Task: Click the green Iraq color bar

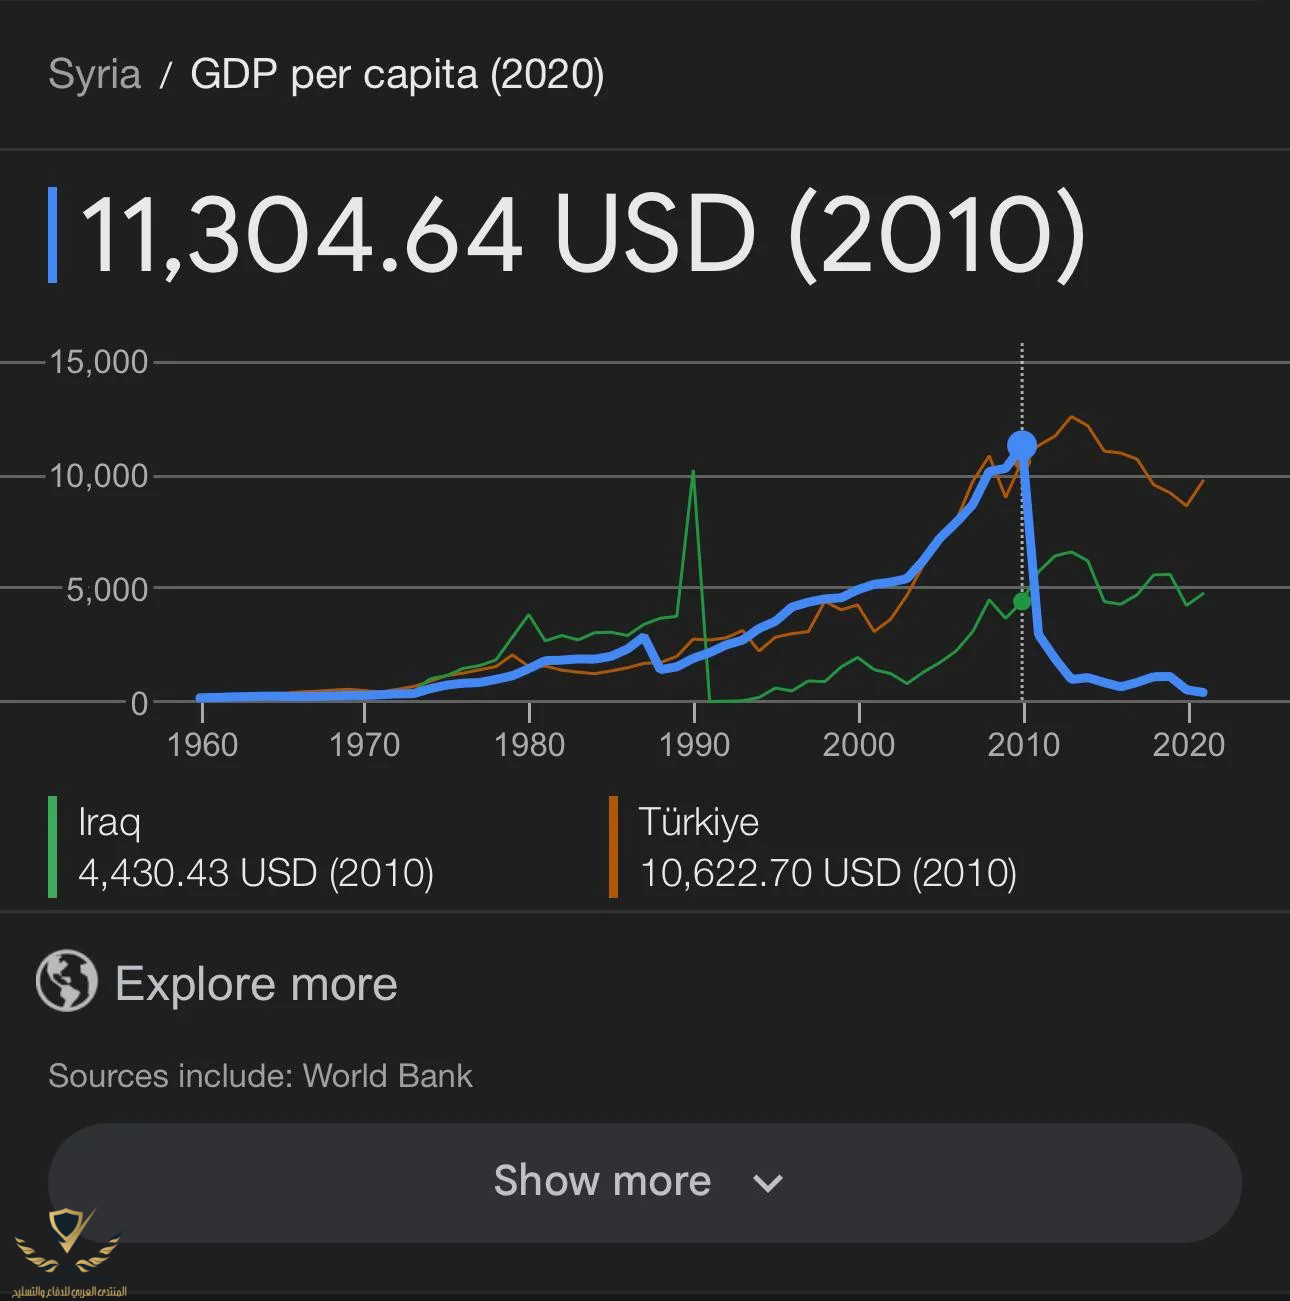Action: [x=52, y=847]
